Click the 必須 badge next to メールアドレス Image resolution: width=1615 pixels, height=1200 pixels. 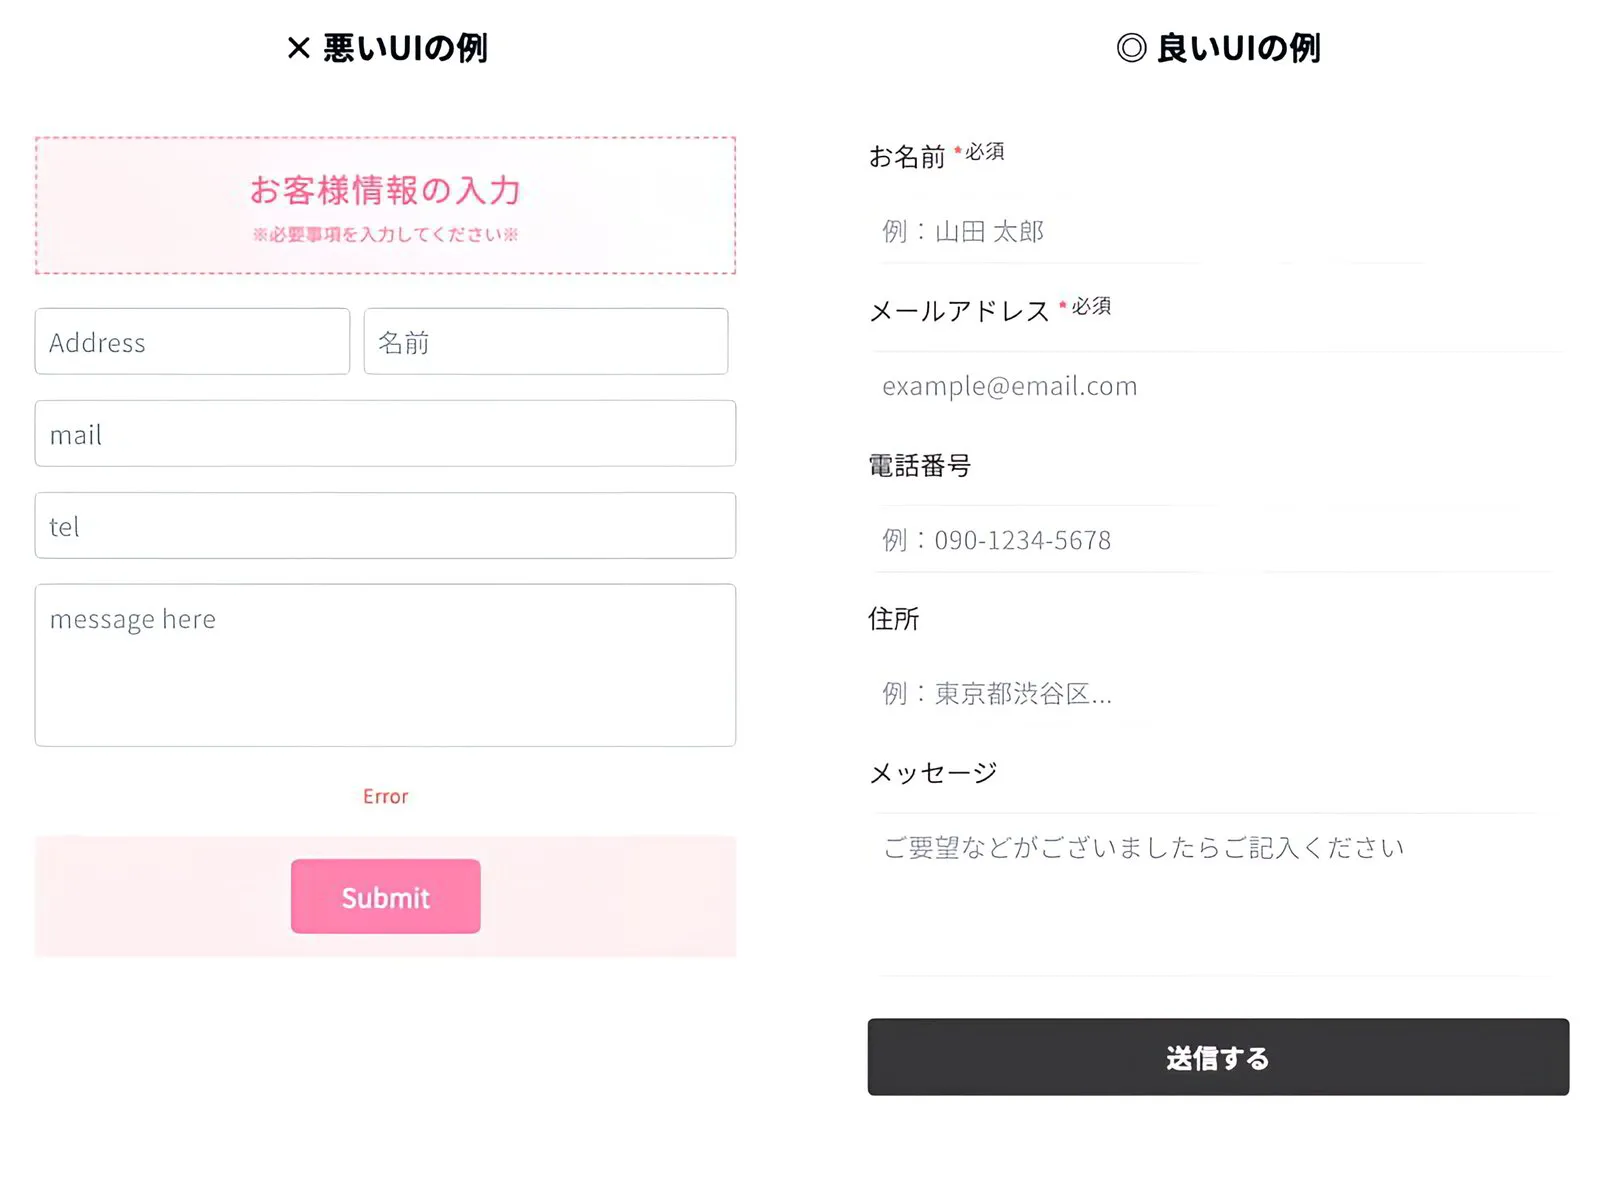(x=1090, y=306)
